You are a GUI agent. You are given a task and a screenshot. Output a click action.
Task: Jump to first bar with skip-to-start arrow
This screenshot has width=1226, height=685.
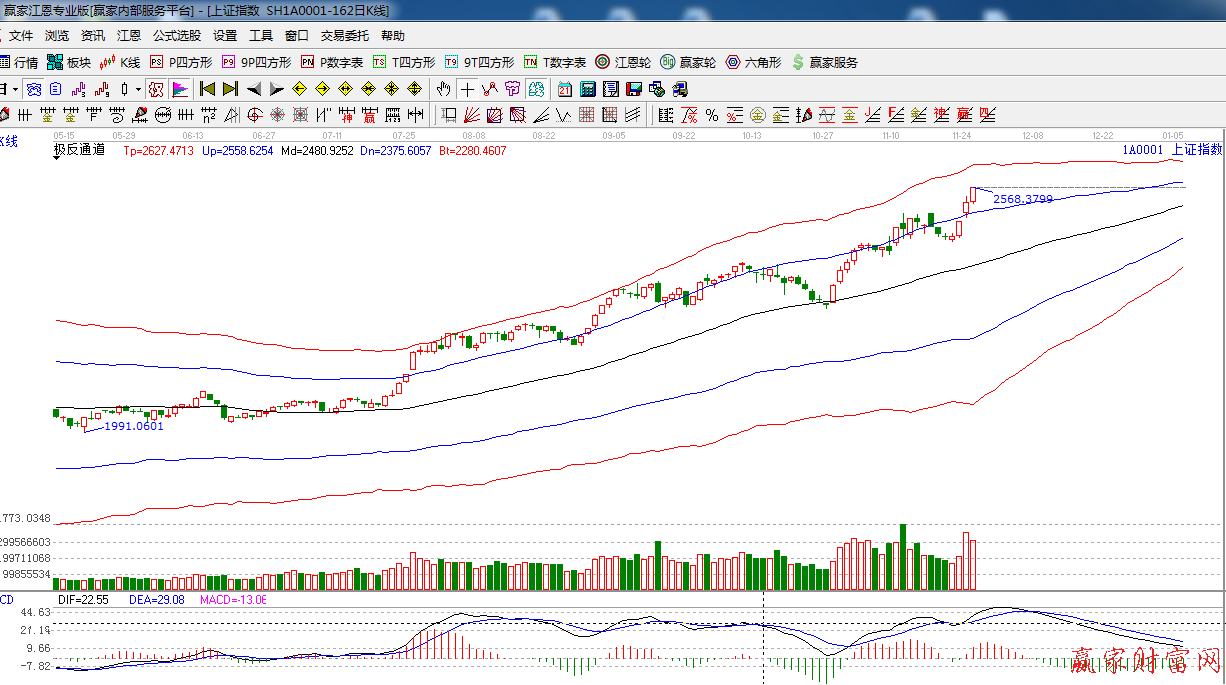[x=207, y=89]
